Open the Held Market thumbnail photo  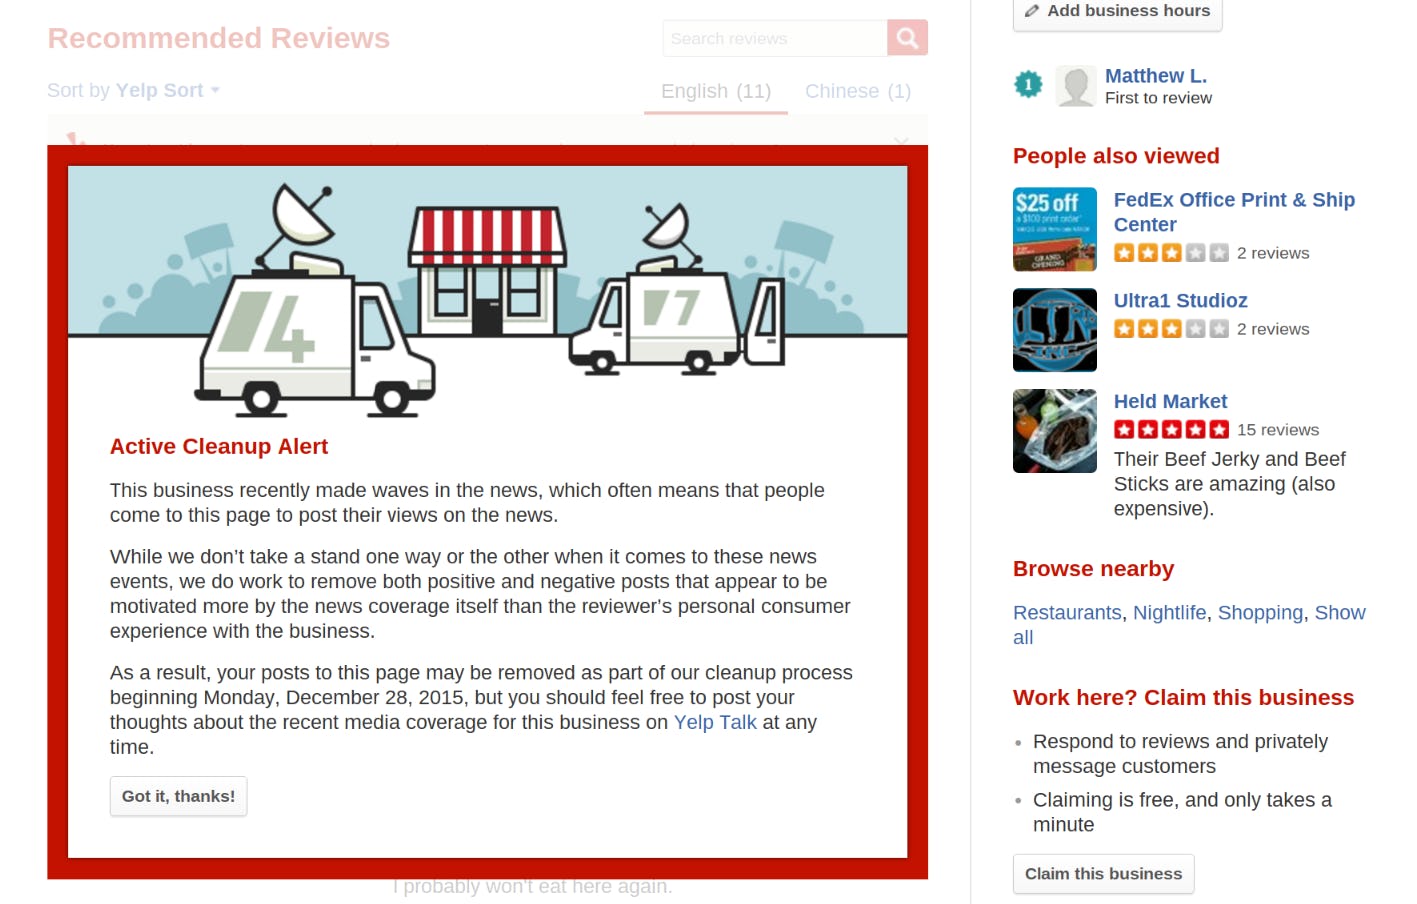[x=1054, y=431]
